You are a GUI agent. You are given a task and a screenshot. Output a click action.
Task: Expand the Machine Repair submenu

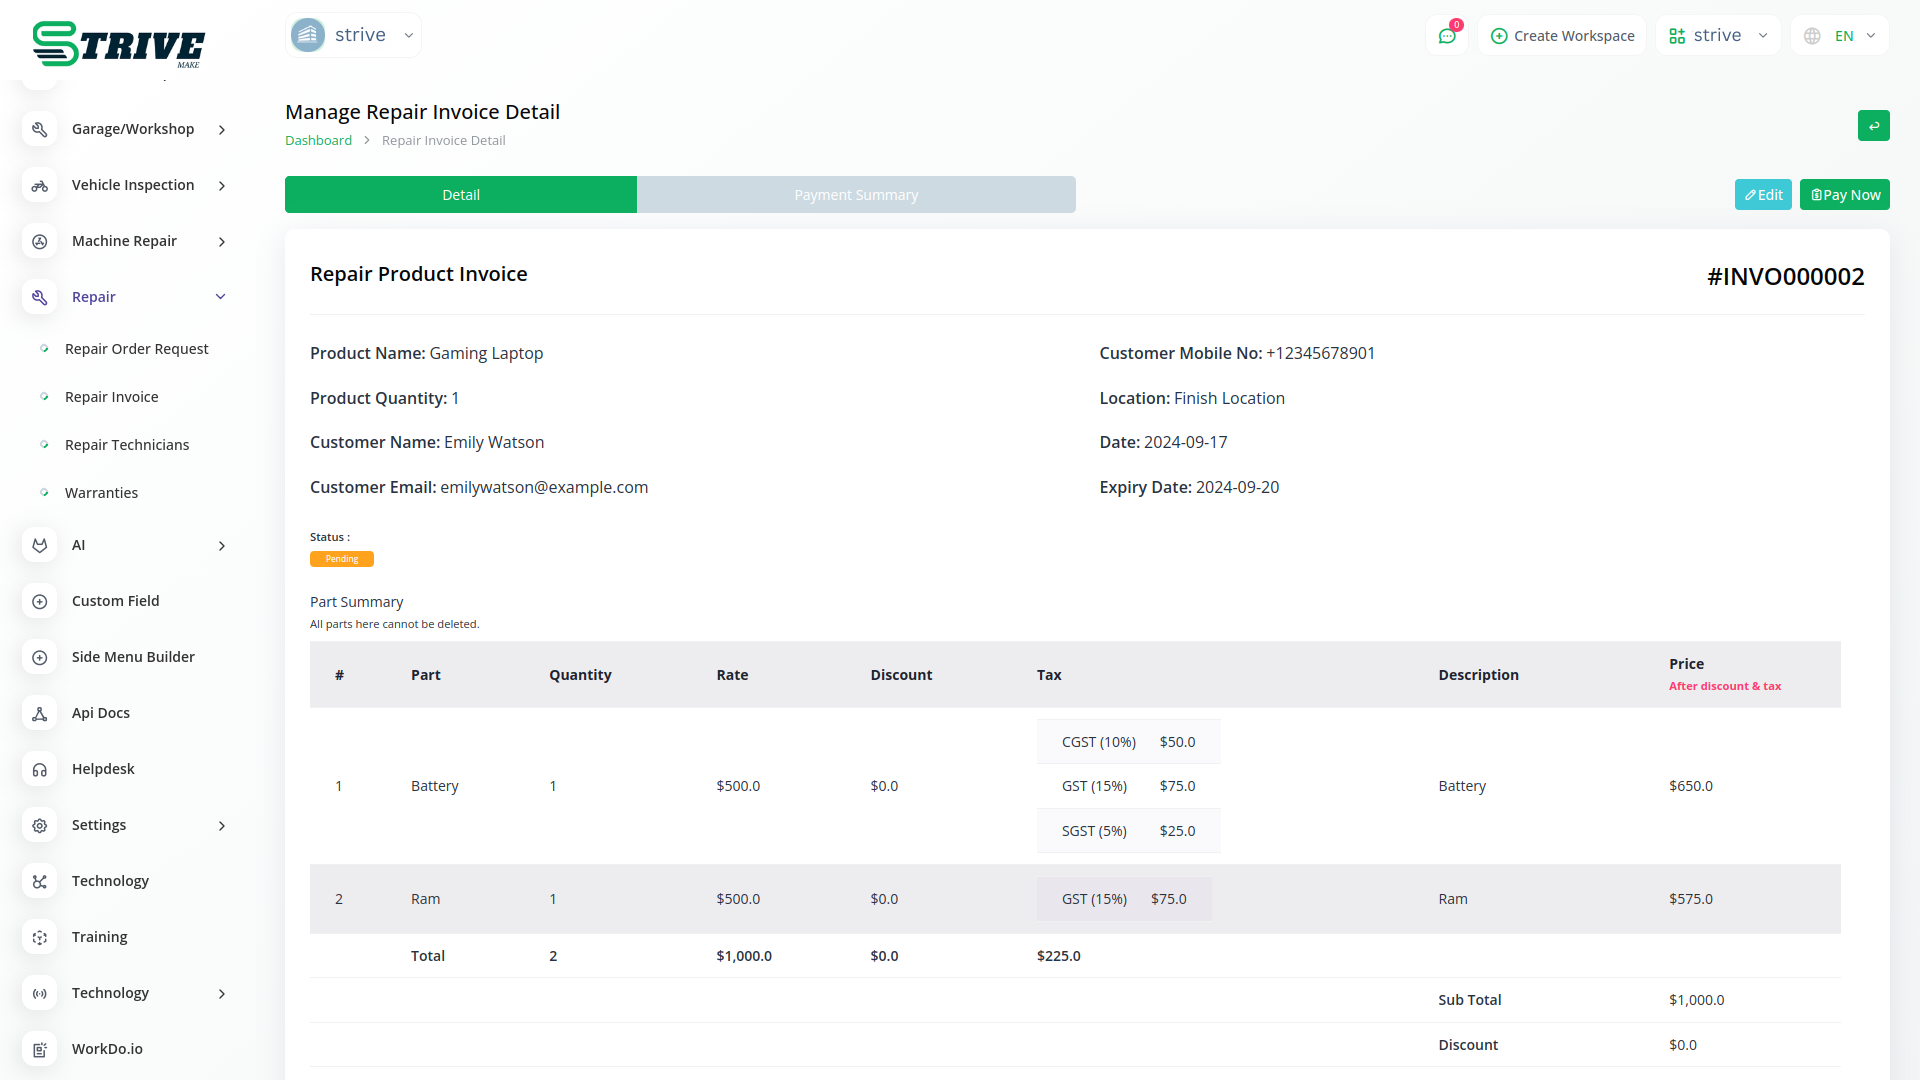[221, 241]
